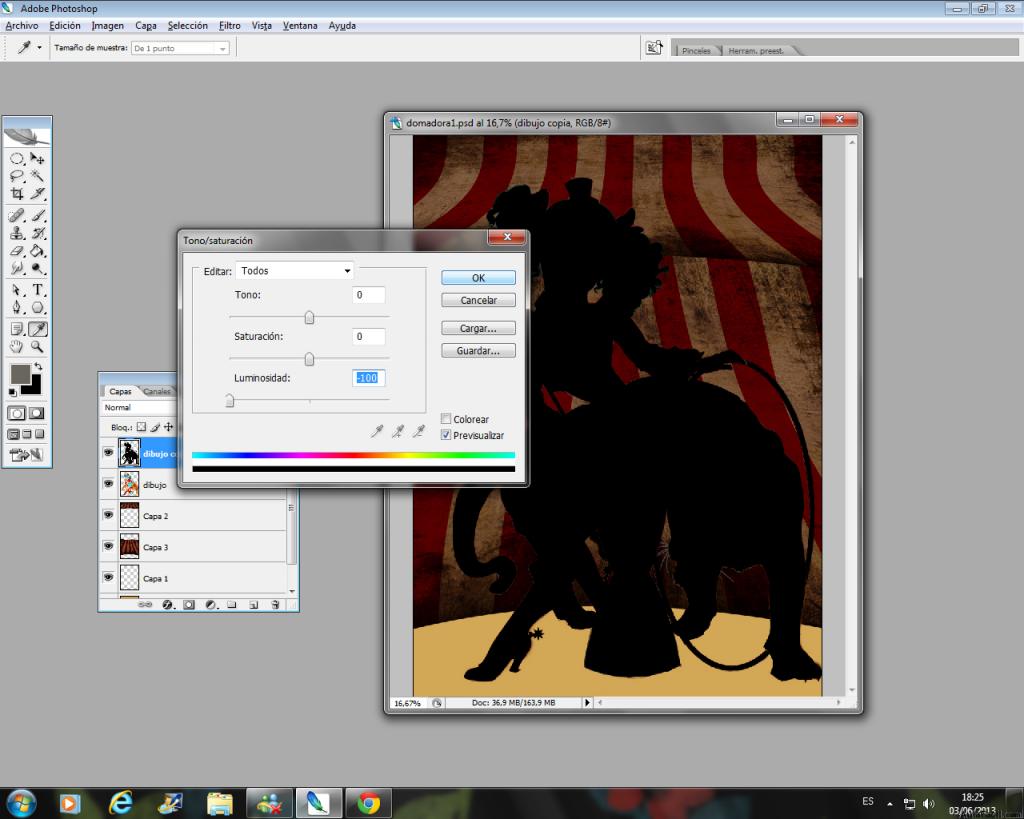Screen dimensions: 1024x819
Task: Reset to default black and white colors
Action: pos(12,392)
